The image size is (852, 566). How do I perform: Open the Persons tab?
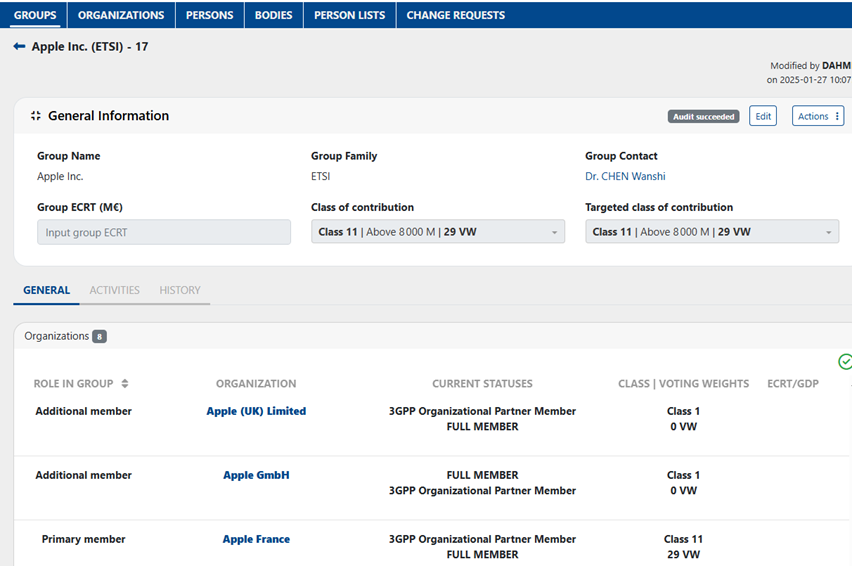point(209,15)
